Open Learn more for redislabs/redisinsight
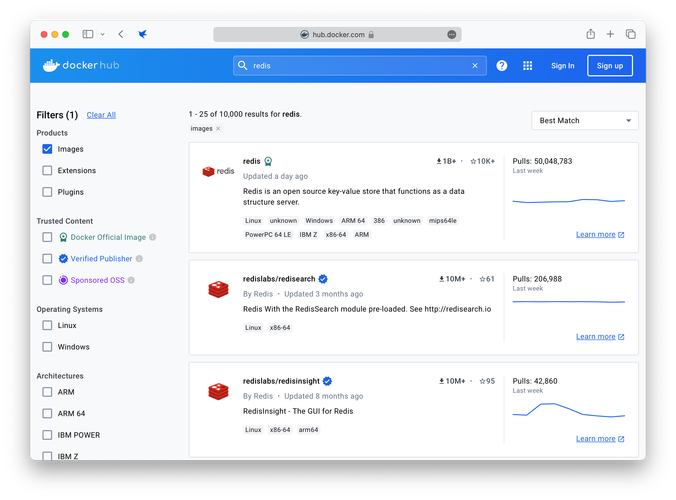Screen dimensions: 676x500 coord(600,439)
